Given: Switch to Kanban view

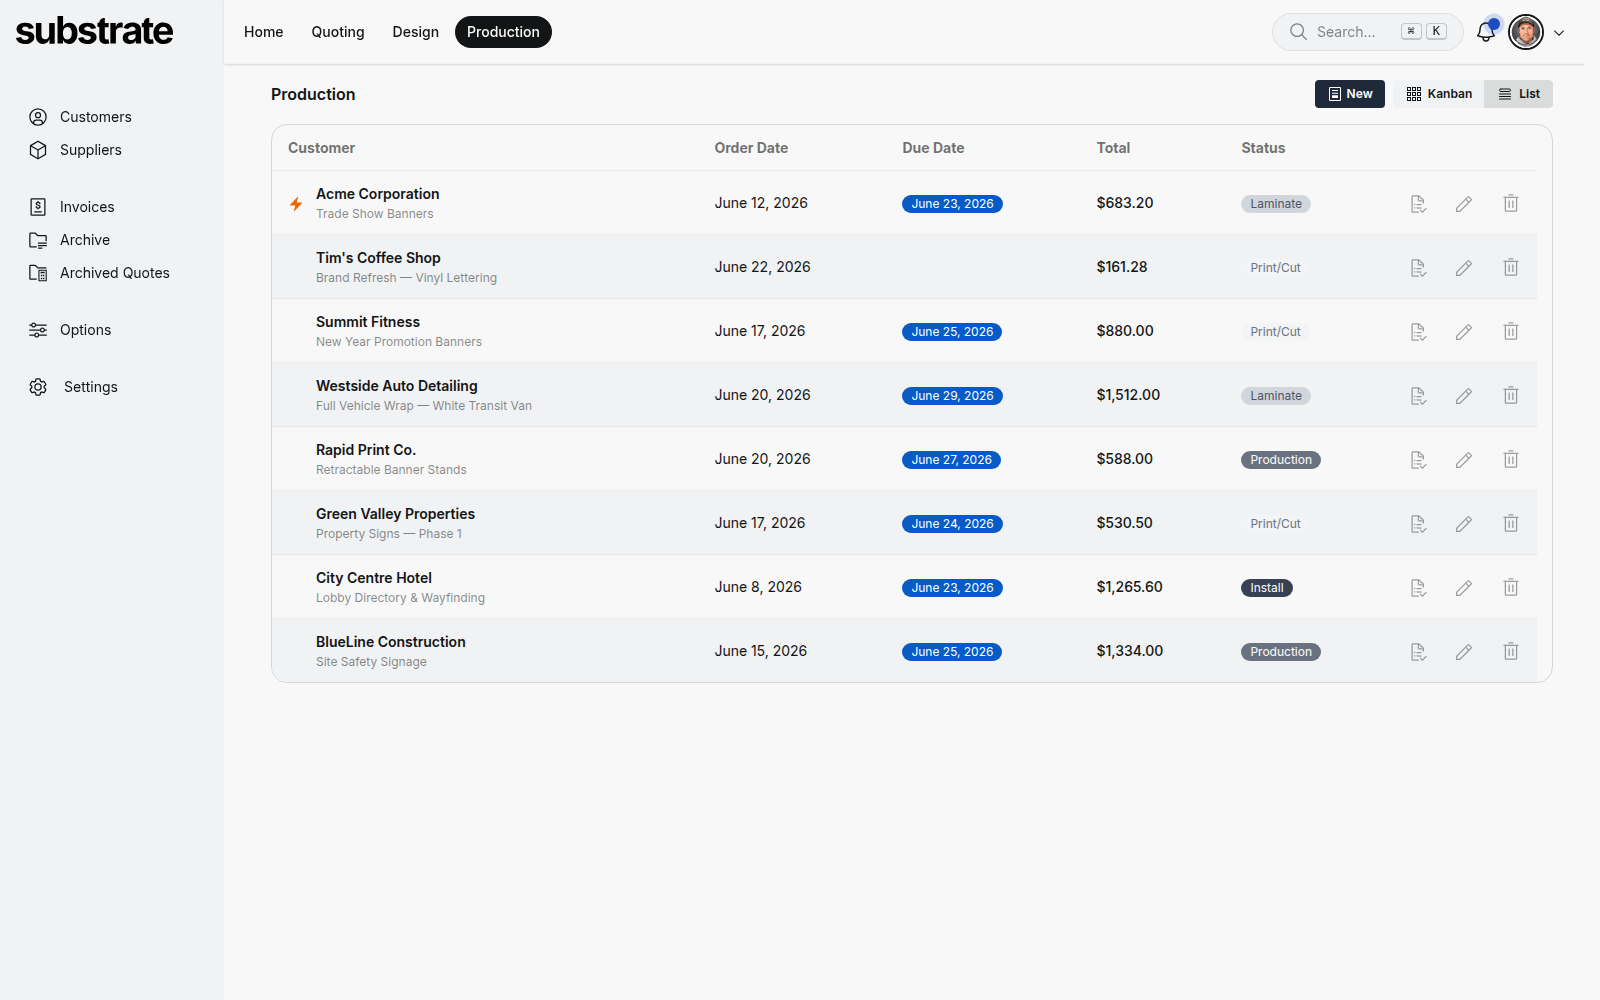Looking at the screenshot, I should click(1439, 94).
